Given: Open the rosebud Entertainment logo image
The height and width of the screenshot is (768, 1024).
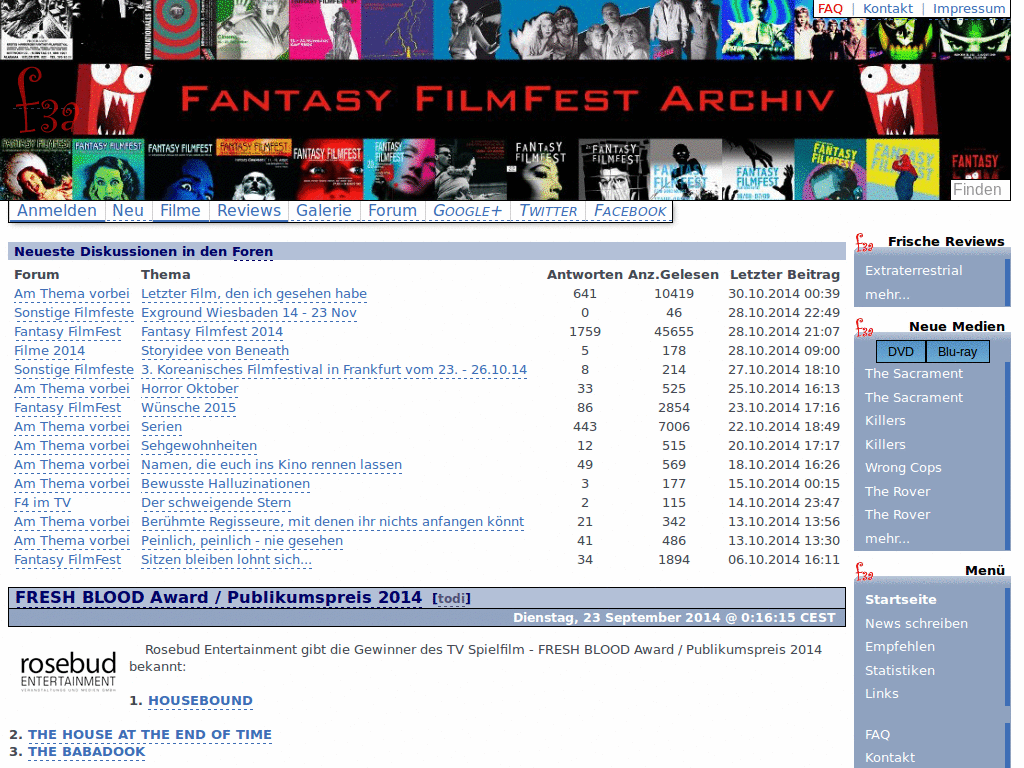Looking at the screenshot, I should [68, 672].
